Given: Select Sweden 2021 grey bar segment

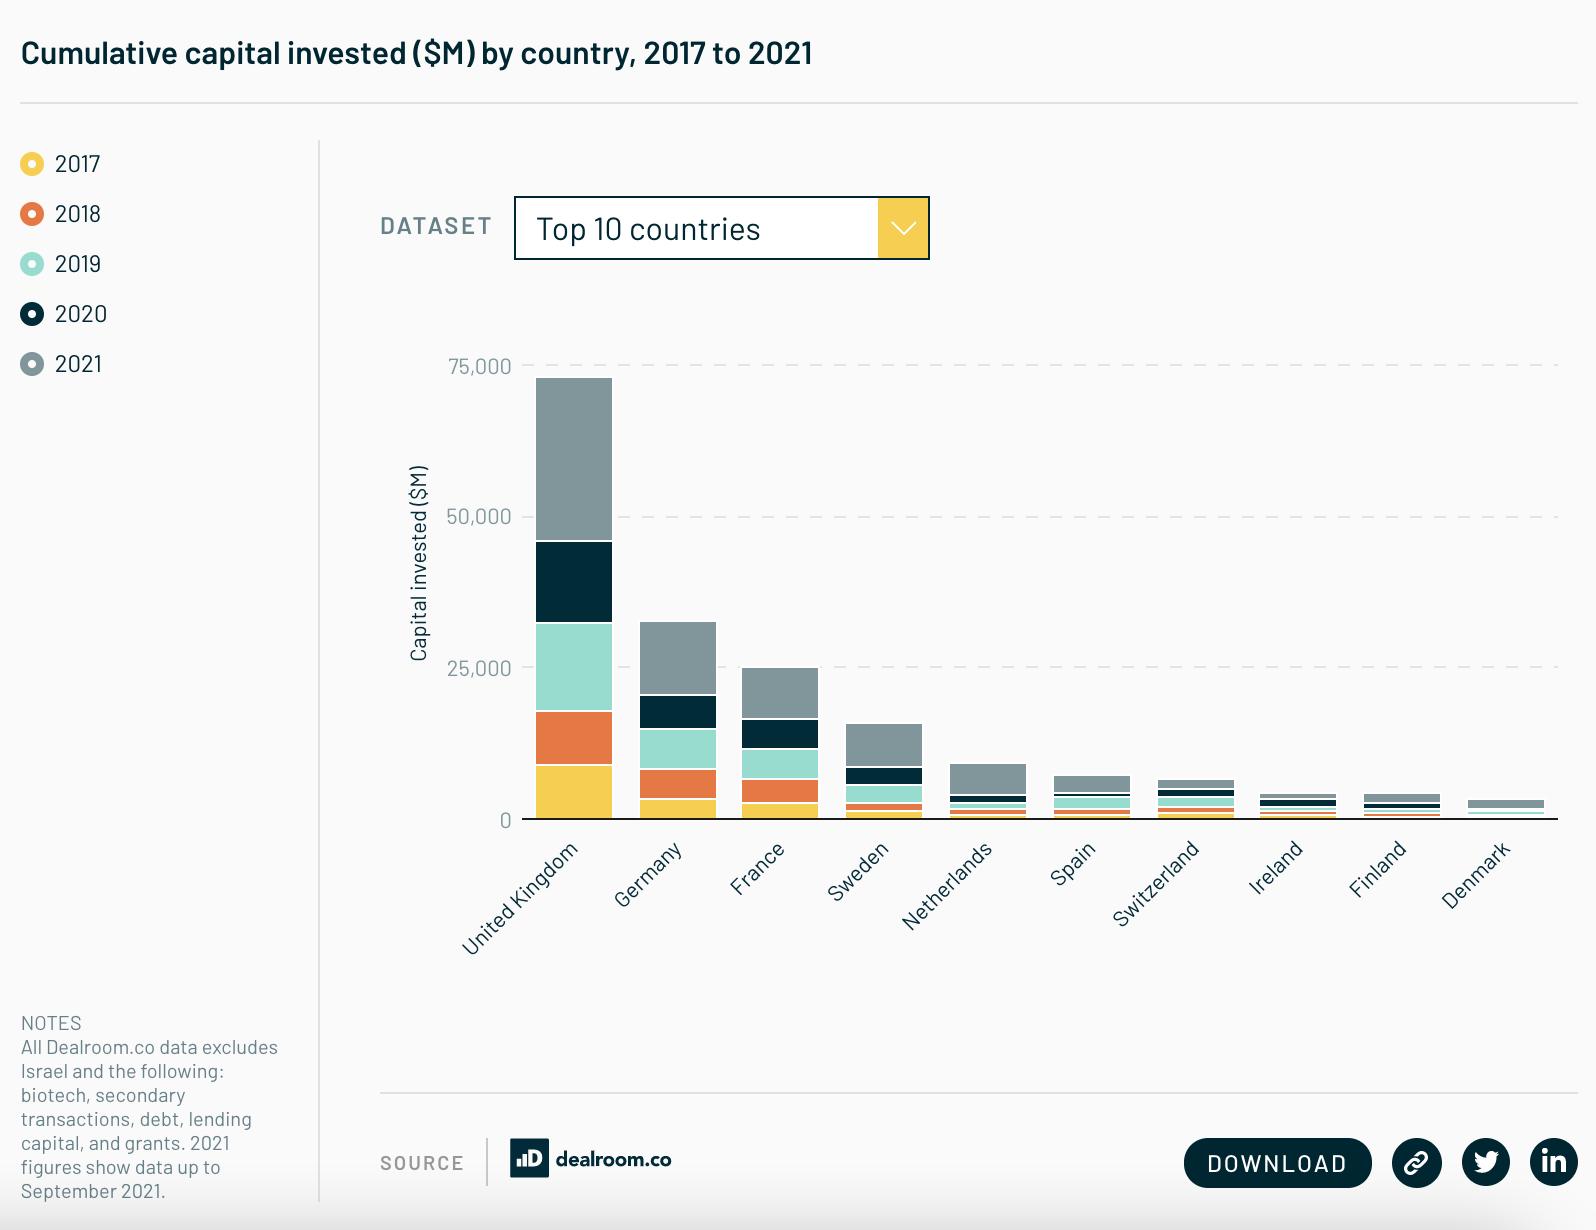Looking at the screenshot, I should 884,745.
